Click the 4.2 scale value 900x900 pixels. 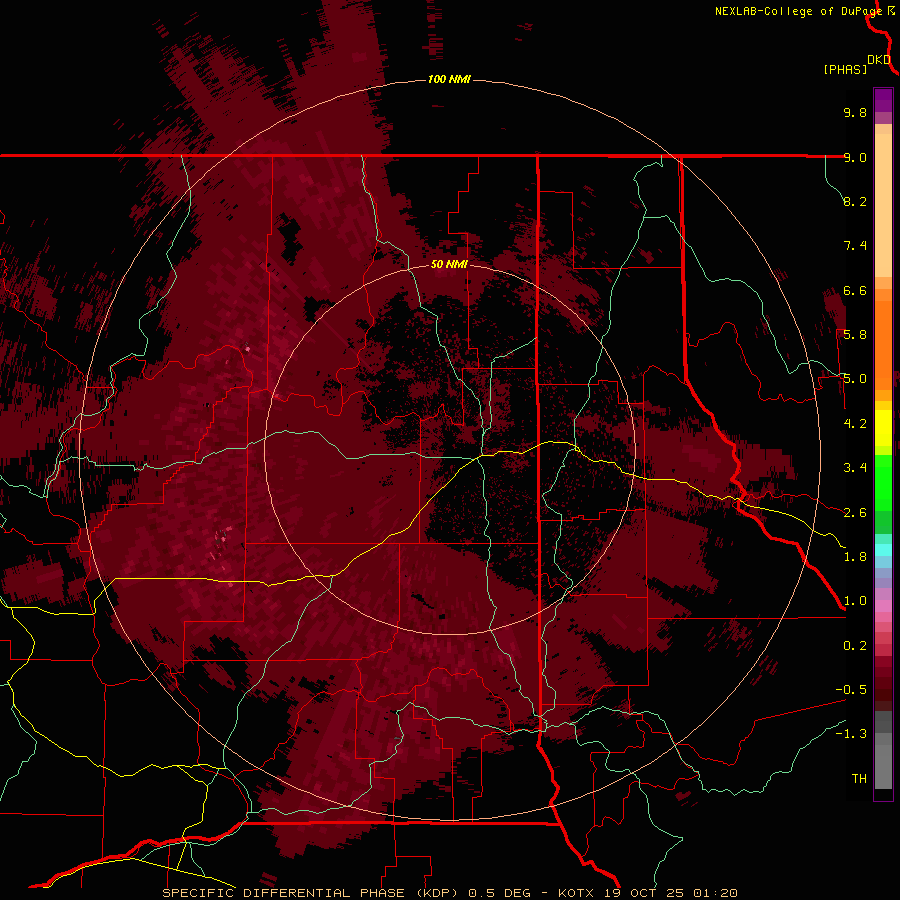coord(855,424)
